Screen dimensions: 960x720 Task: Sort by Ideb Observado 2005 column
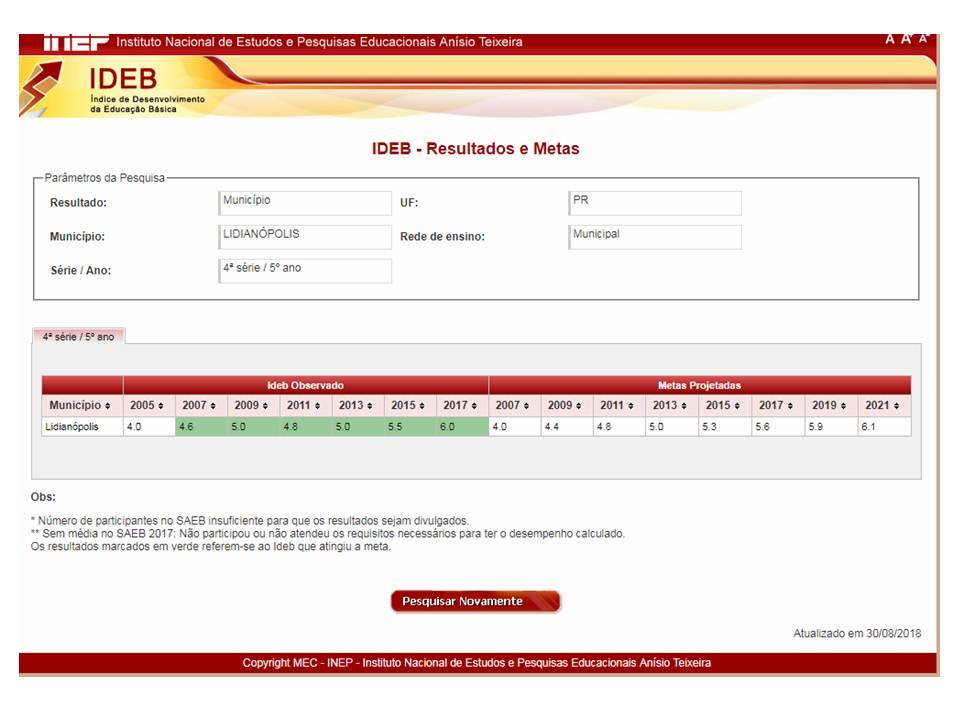coord(149,405)
